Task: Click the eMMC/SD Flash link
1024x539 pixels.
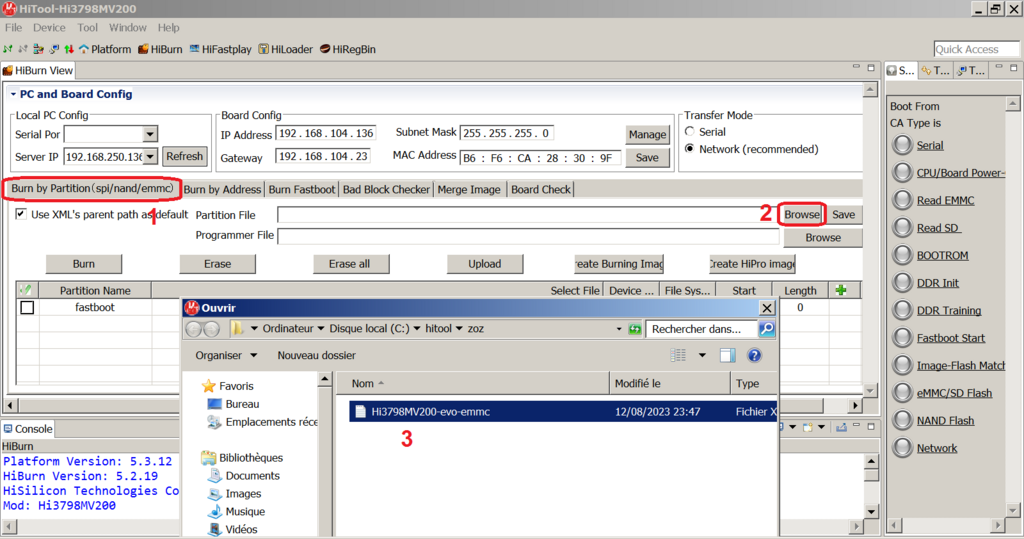Action: tap(954, 393)
